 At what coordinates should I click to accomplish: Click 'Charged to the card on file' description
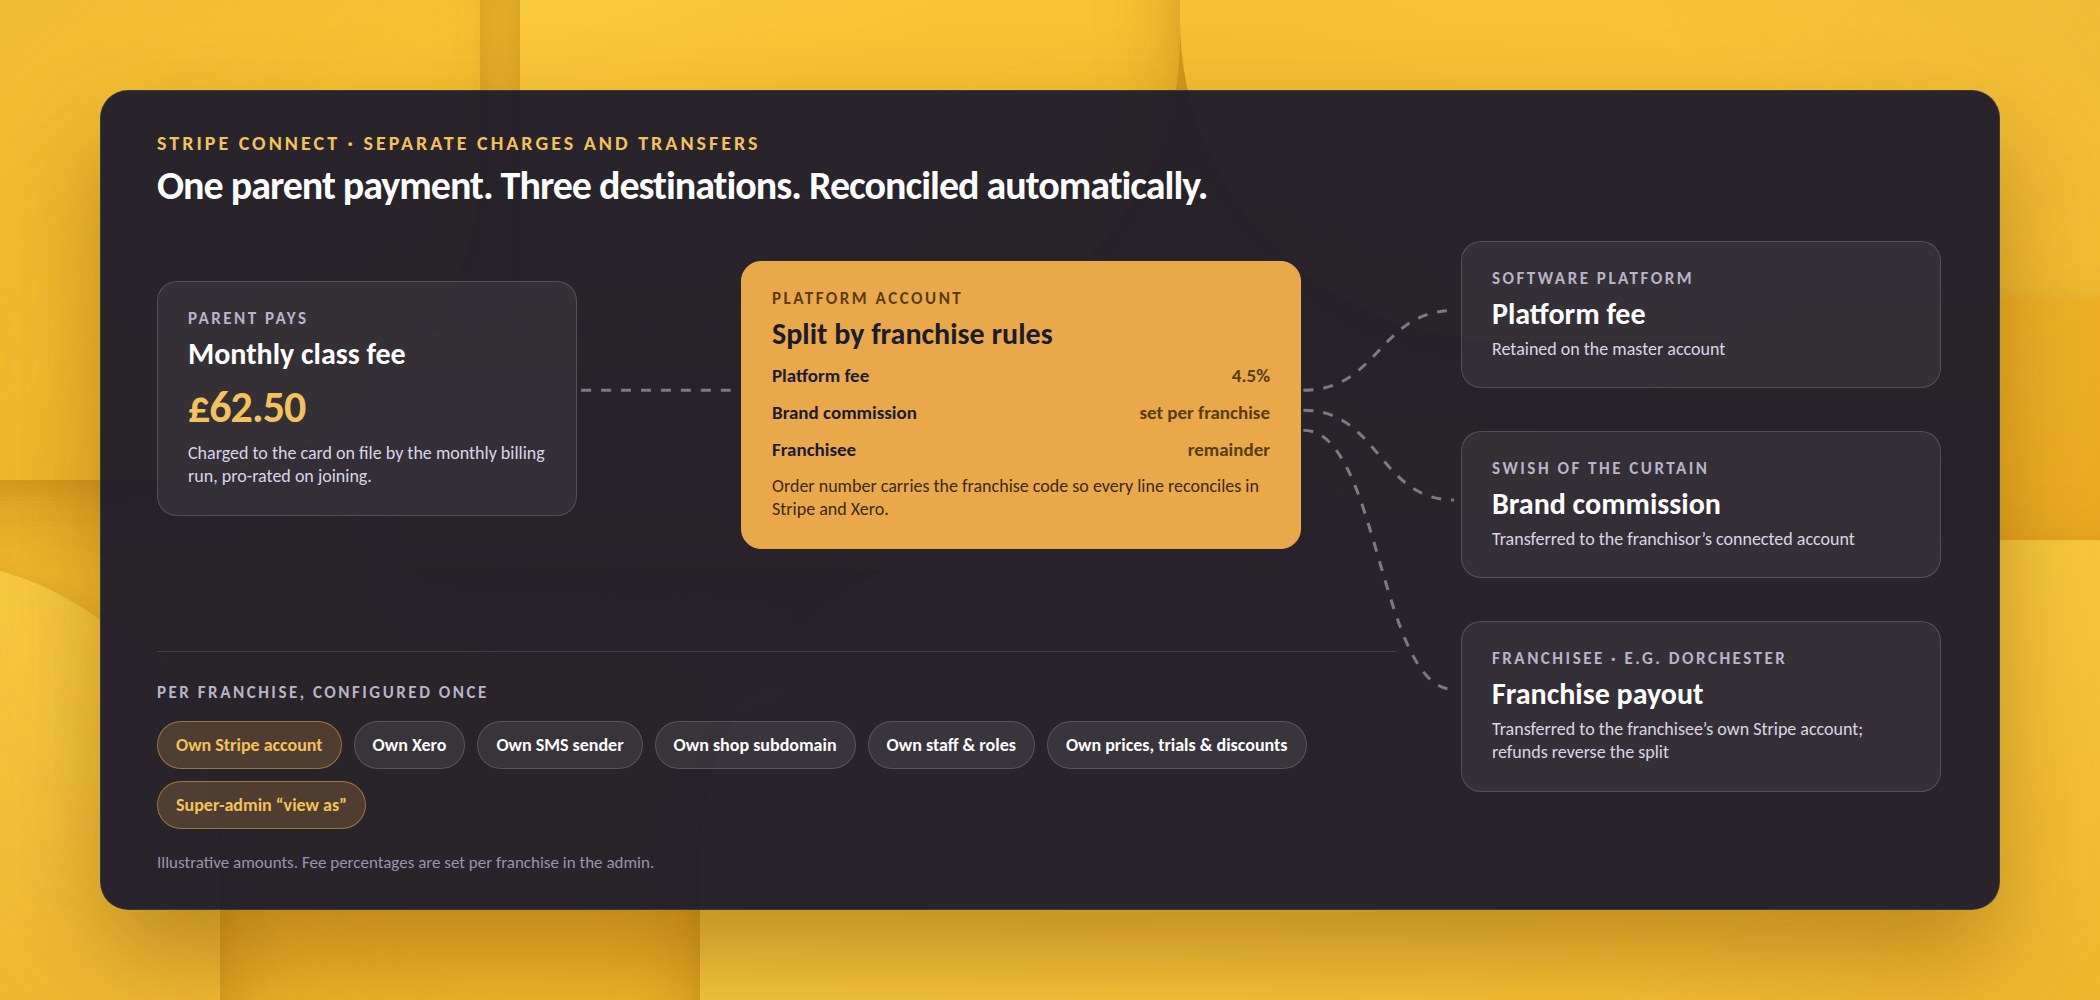pyautogui.click(x=366, y=464)
